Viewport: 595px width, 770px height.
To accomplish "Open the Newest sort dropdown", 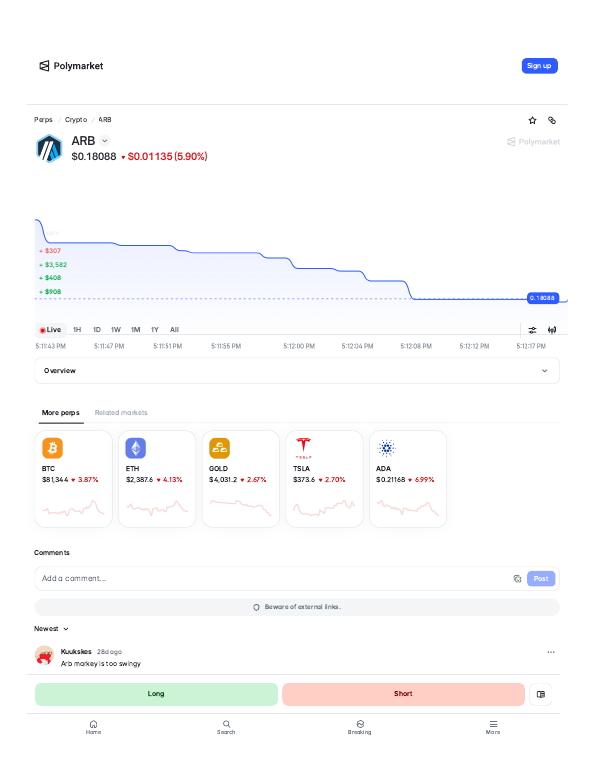I will click(51, 629).
